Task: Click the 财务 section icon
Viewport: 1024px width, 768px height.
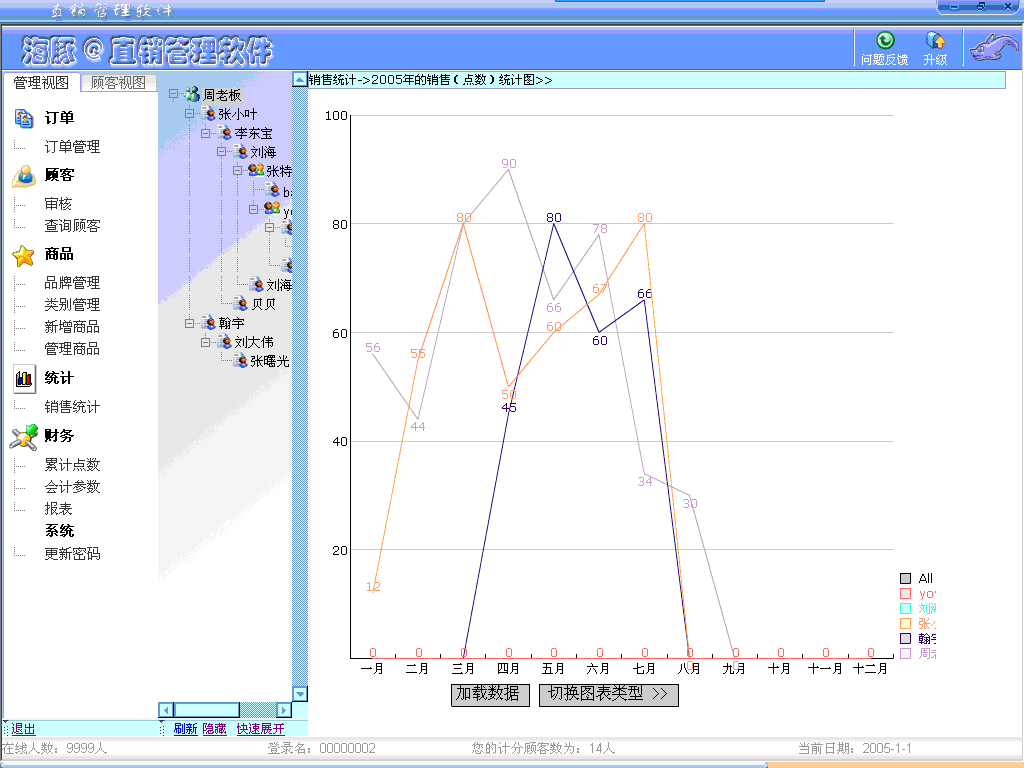Action: coord(24,437)
